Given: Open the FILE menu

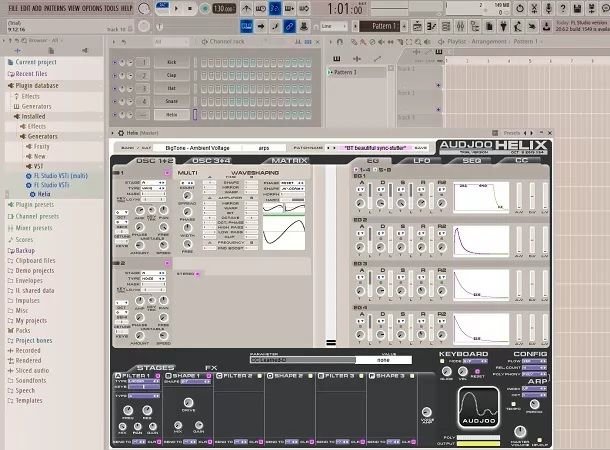Looking at the screenshot, I should [x=13, y=8].
